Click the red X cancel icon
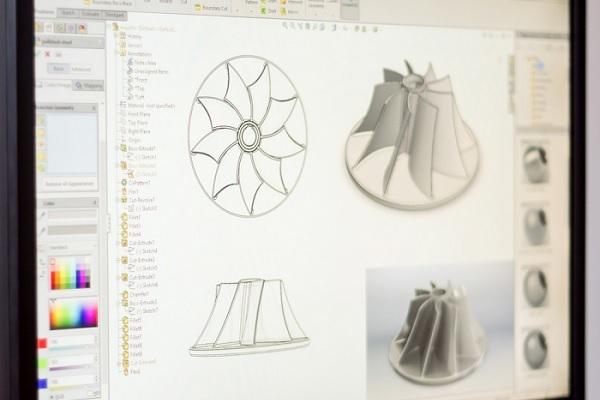Viewport: 600px width, 400px height. point(48,54)
